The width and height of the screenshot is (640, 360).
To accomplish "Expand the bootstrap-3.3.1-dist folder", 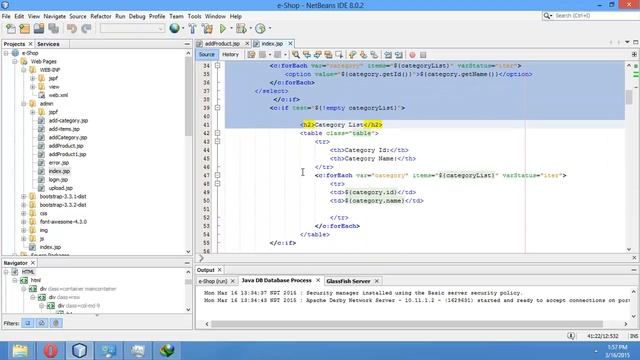I will pyautogui.click(x=24, y=196).
